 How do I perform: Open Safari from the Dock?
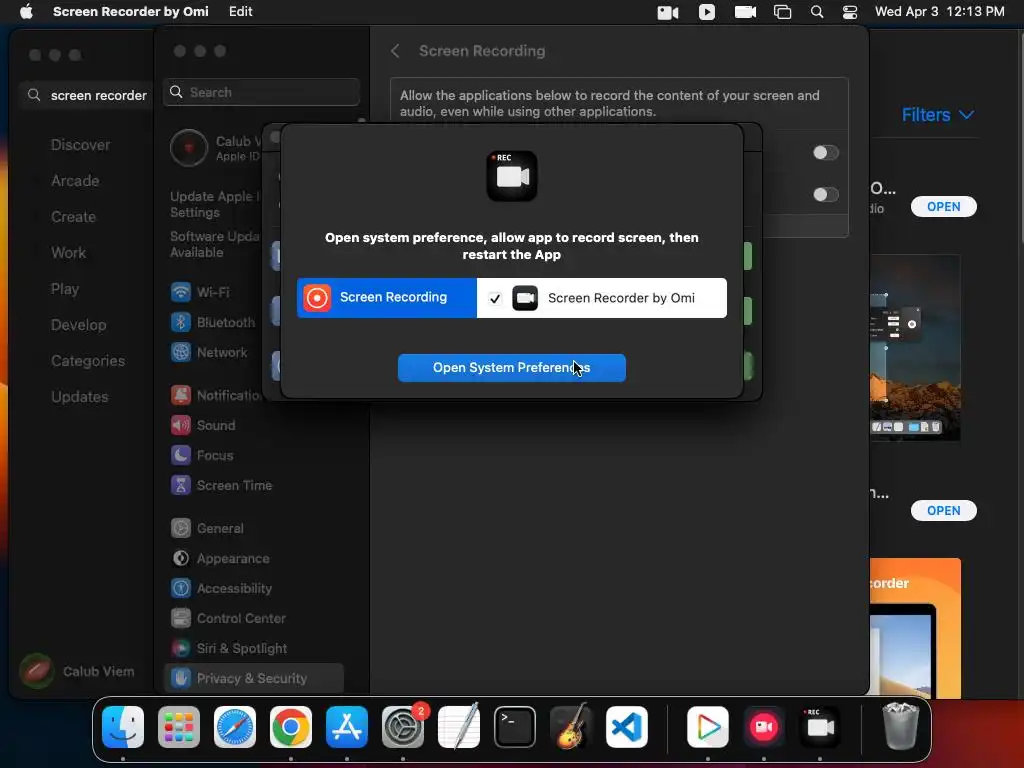pos(235,727)
